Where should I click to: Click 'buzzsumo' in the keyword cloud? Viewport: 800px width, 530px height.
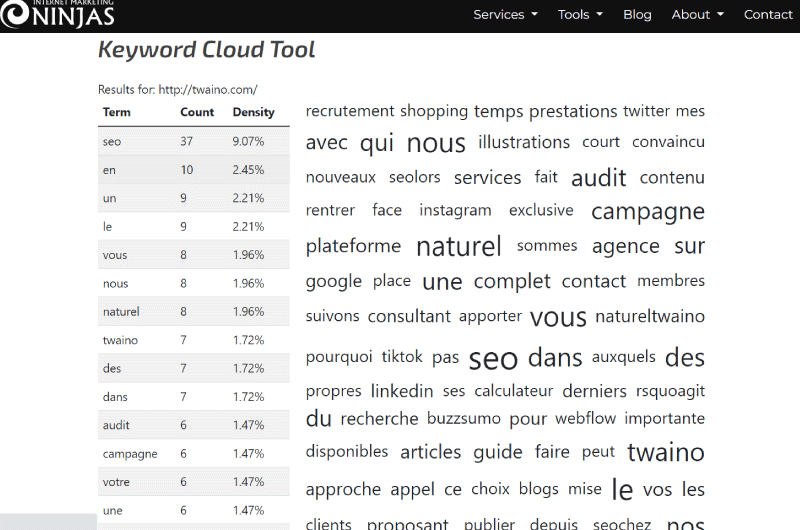(464, 418)
